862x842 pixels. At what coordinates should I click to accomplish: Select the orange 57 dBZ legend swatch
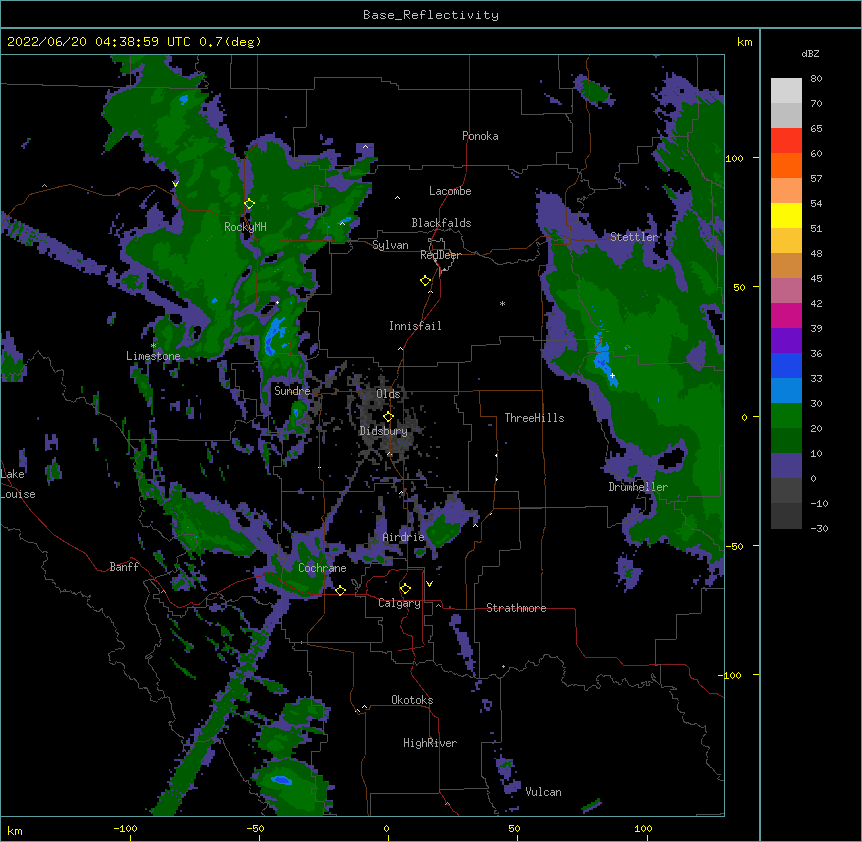tap(786, 165)
